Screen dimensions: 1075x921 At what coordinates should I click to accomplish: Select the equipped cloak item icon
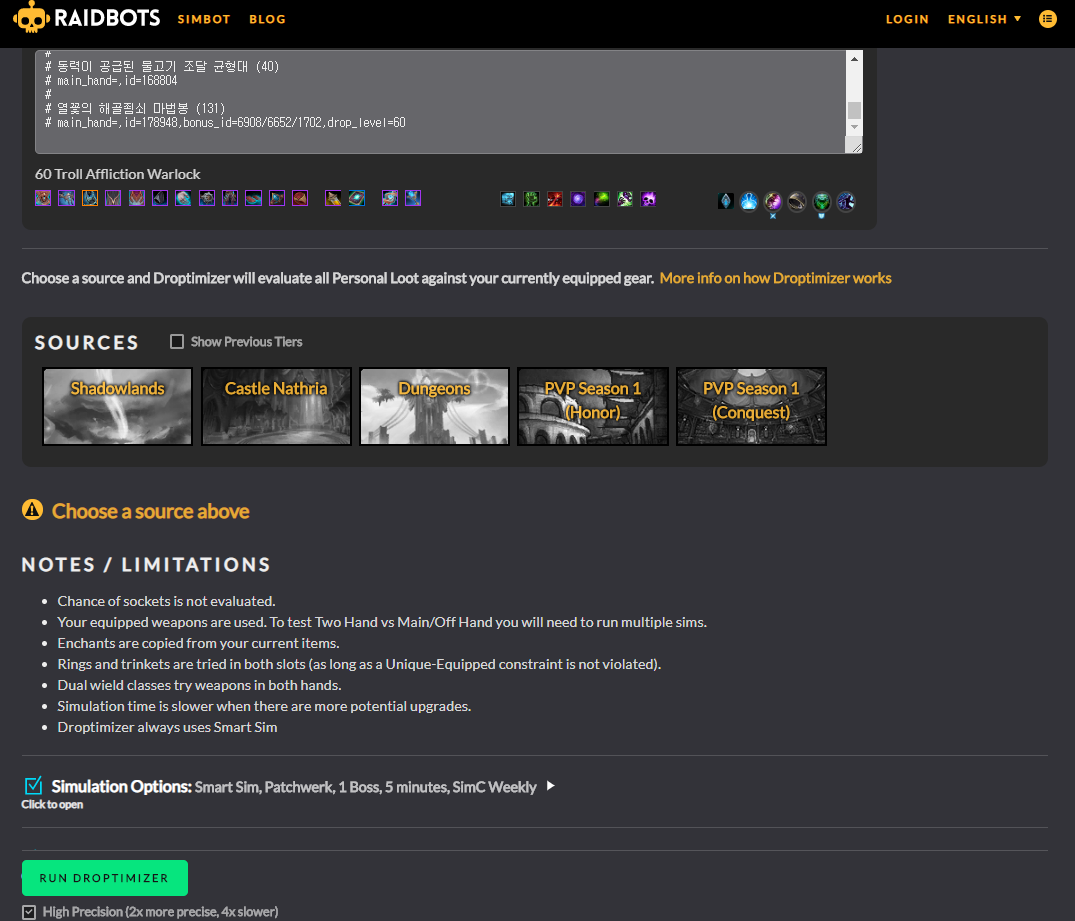coord(113,199)
